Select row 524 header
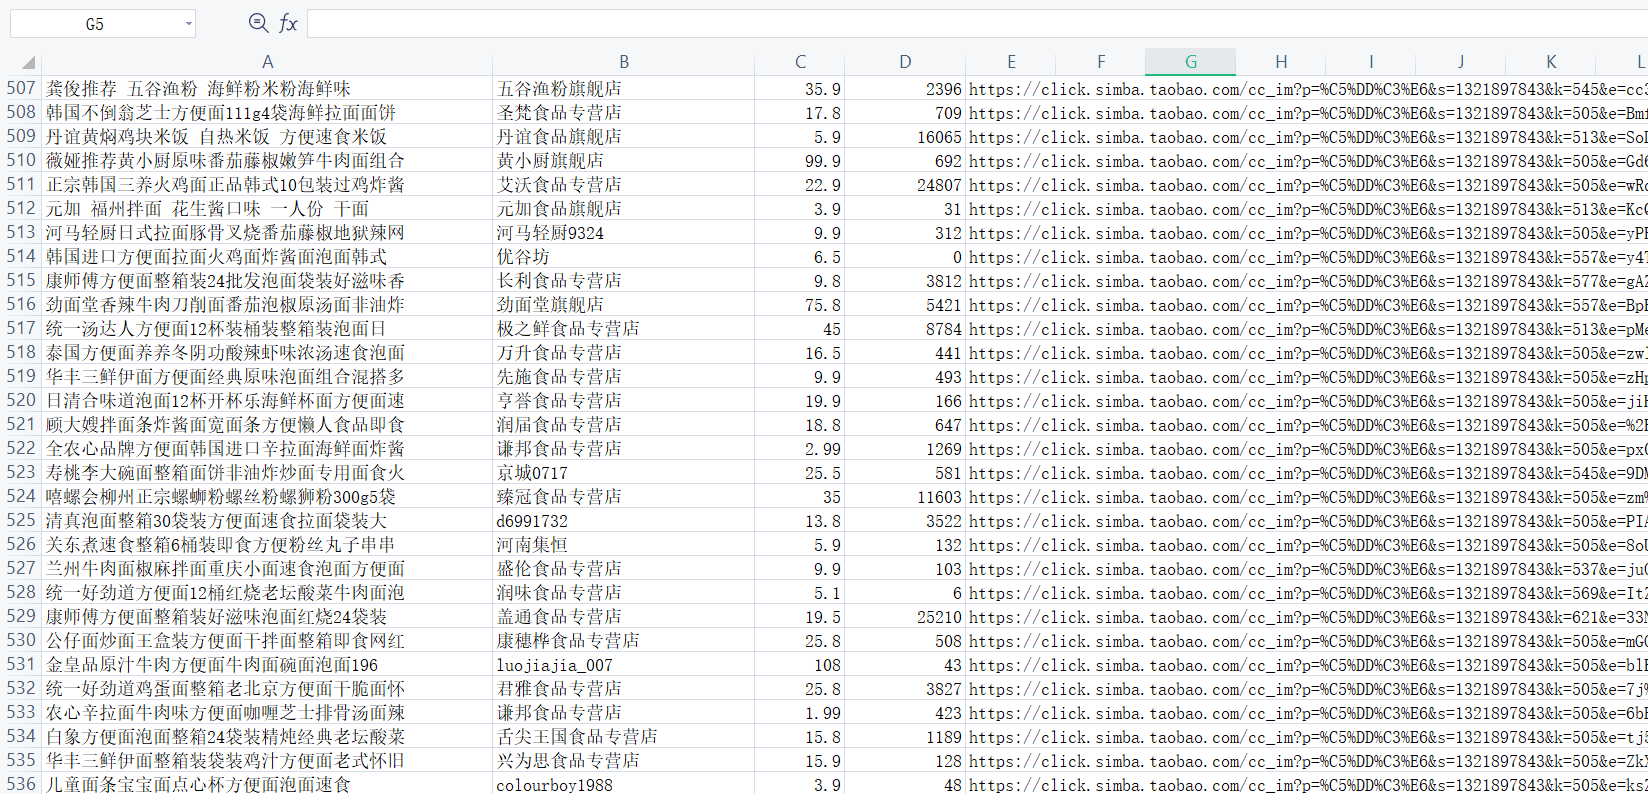 pyautogui.click(x=21, y=496)
